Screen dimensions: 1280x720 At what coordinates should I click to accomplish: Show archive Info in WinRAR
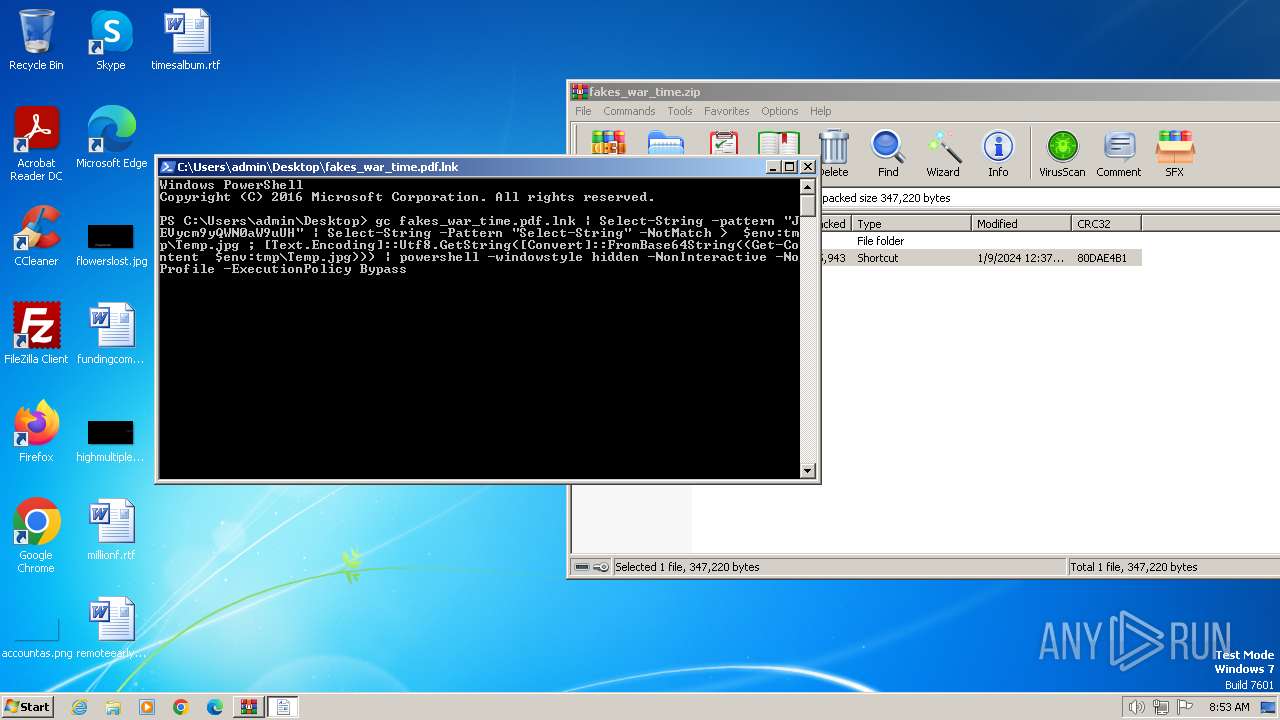998,154
